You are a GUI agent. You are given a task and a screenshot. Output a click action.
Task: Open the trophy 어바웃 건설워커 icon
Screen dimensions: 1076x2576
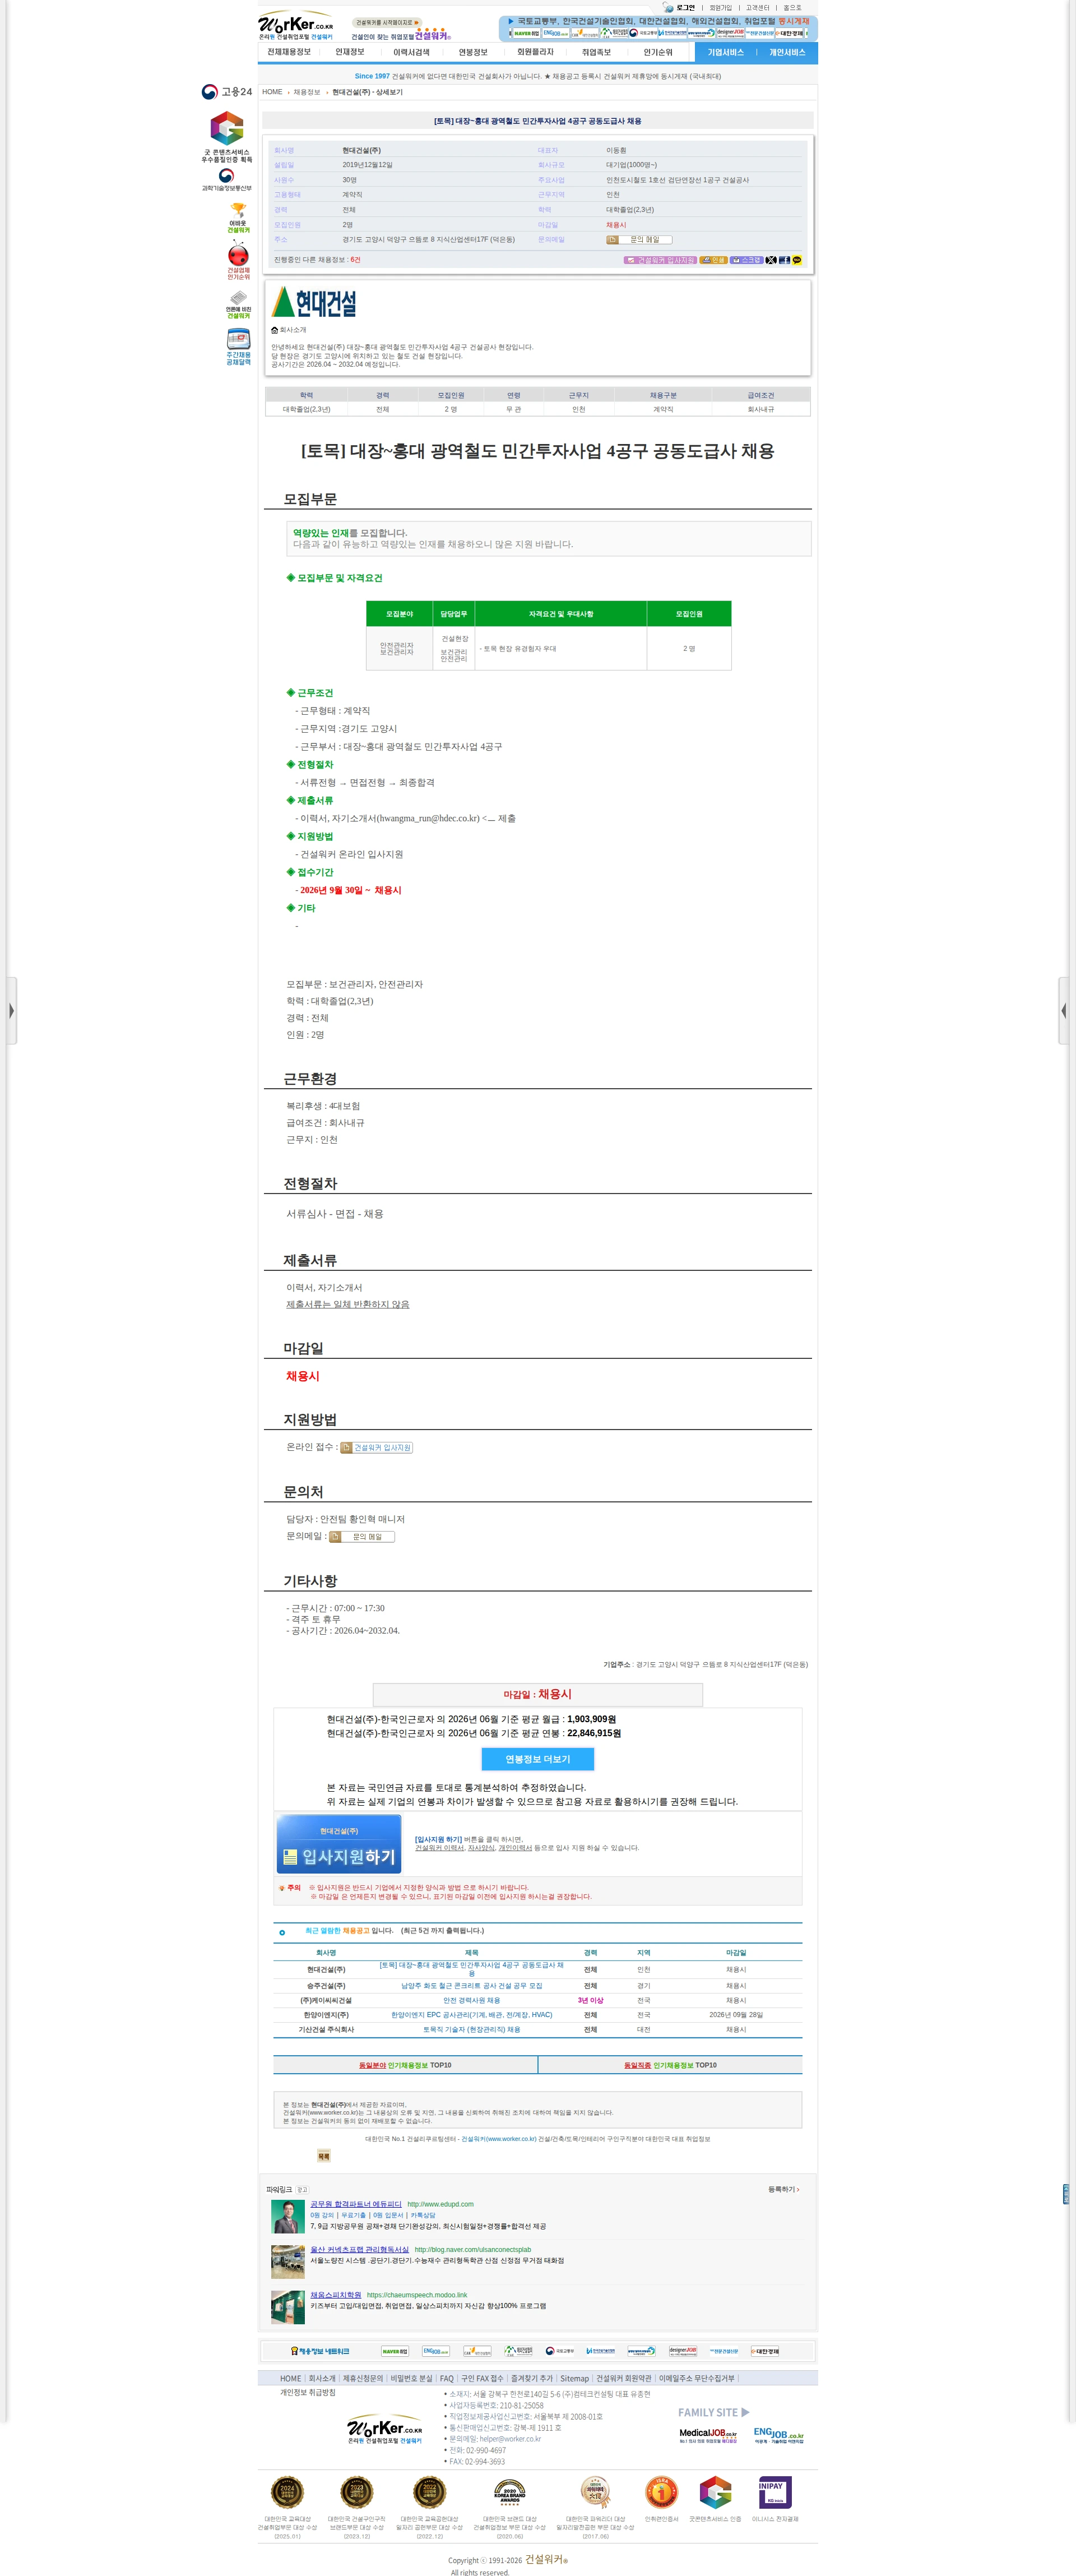[238, 219]
